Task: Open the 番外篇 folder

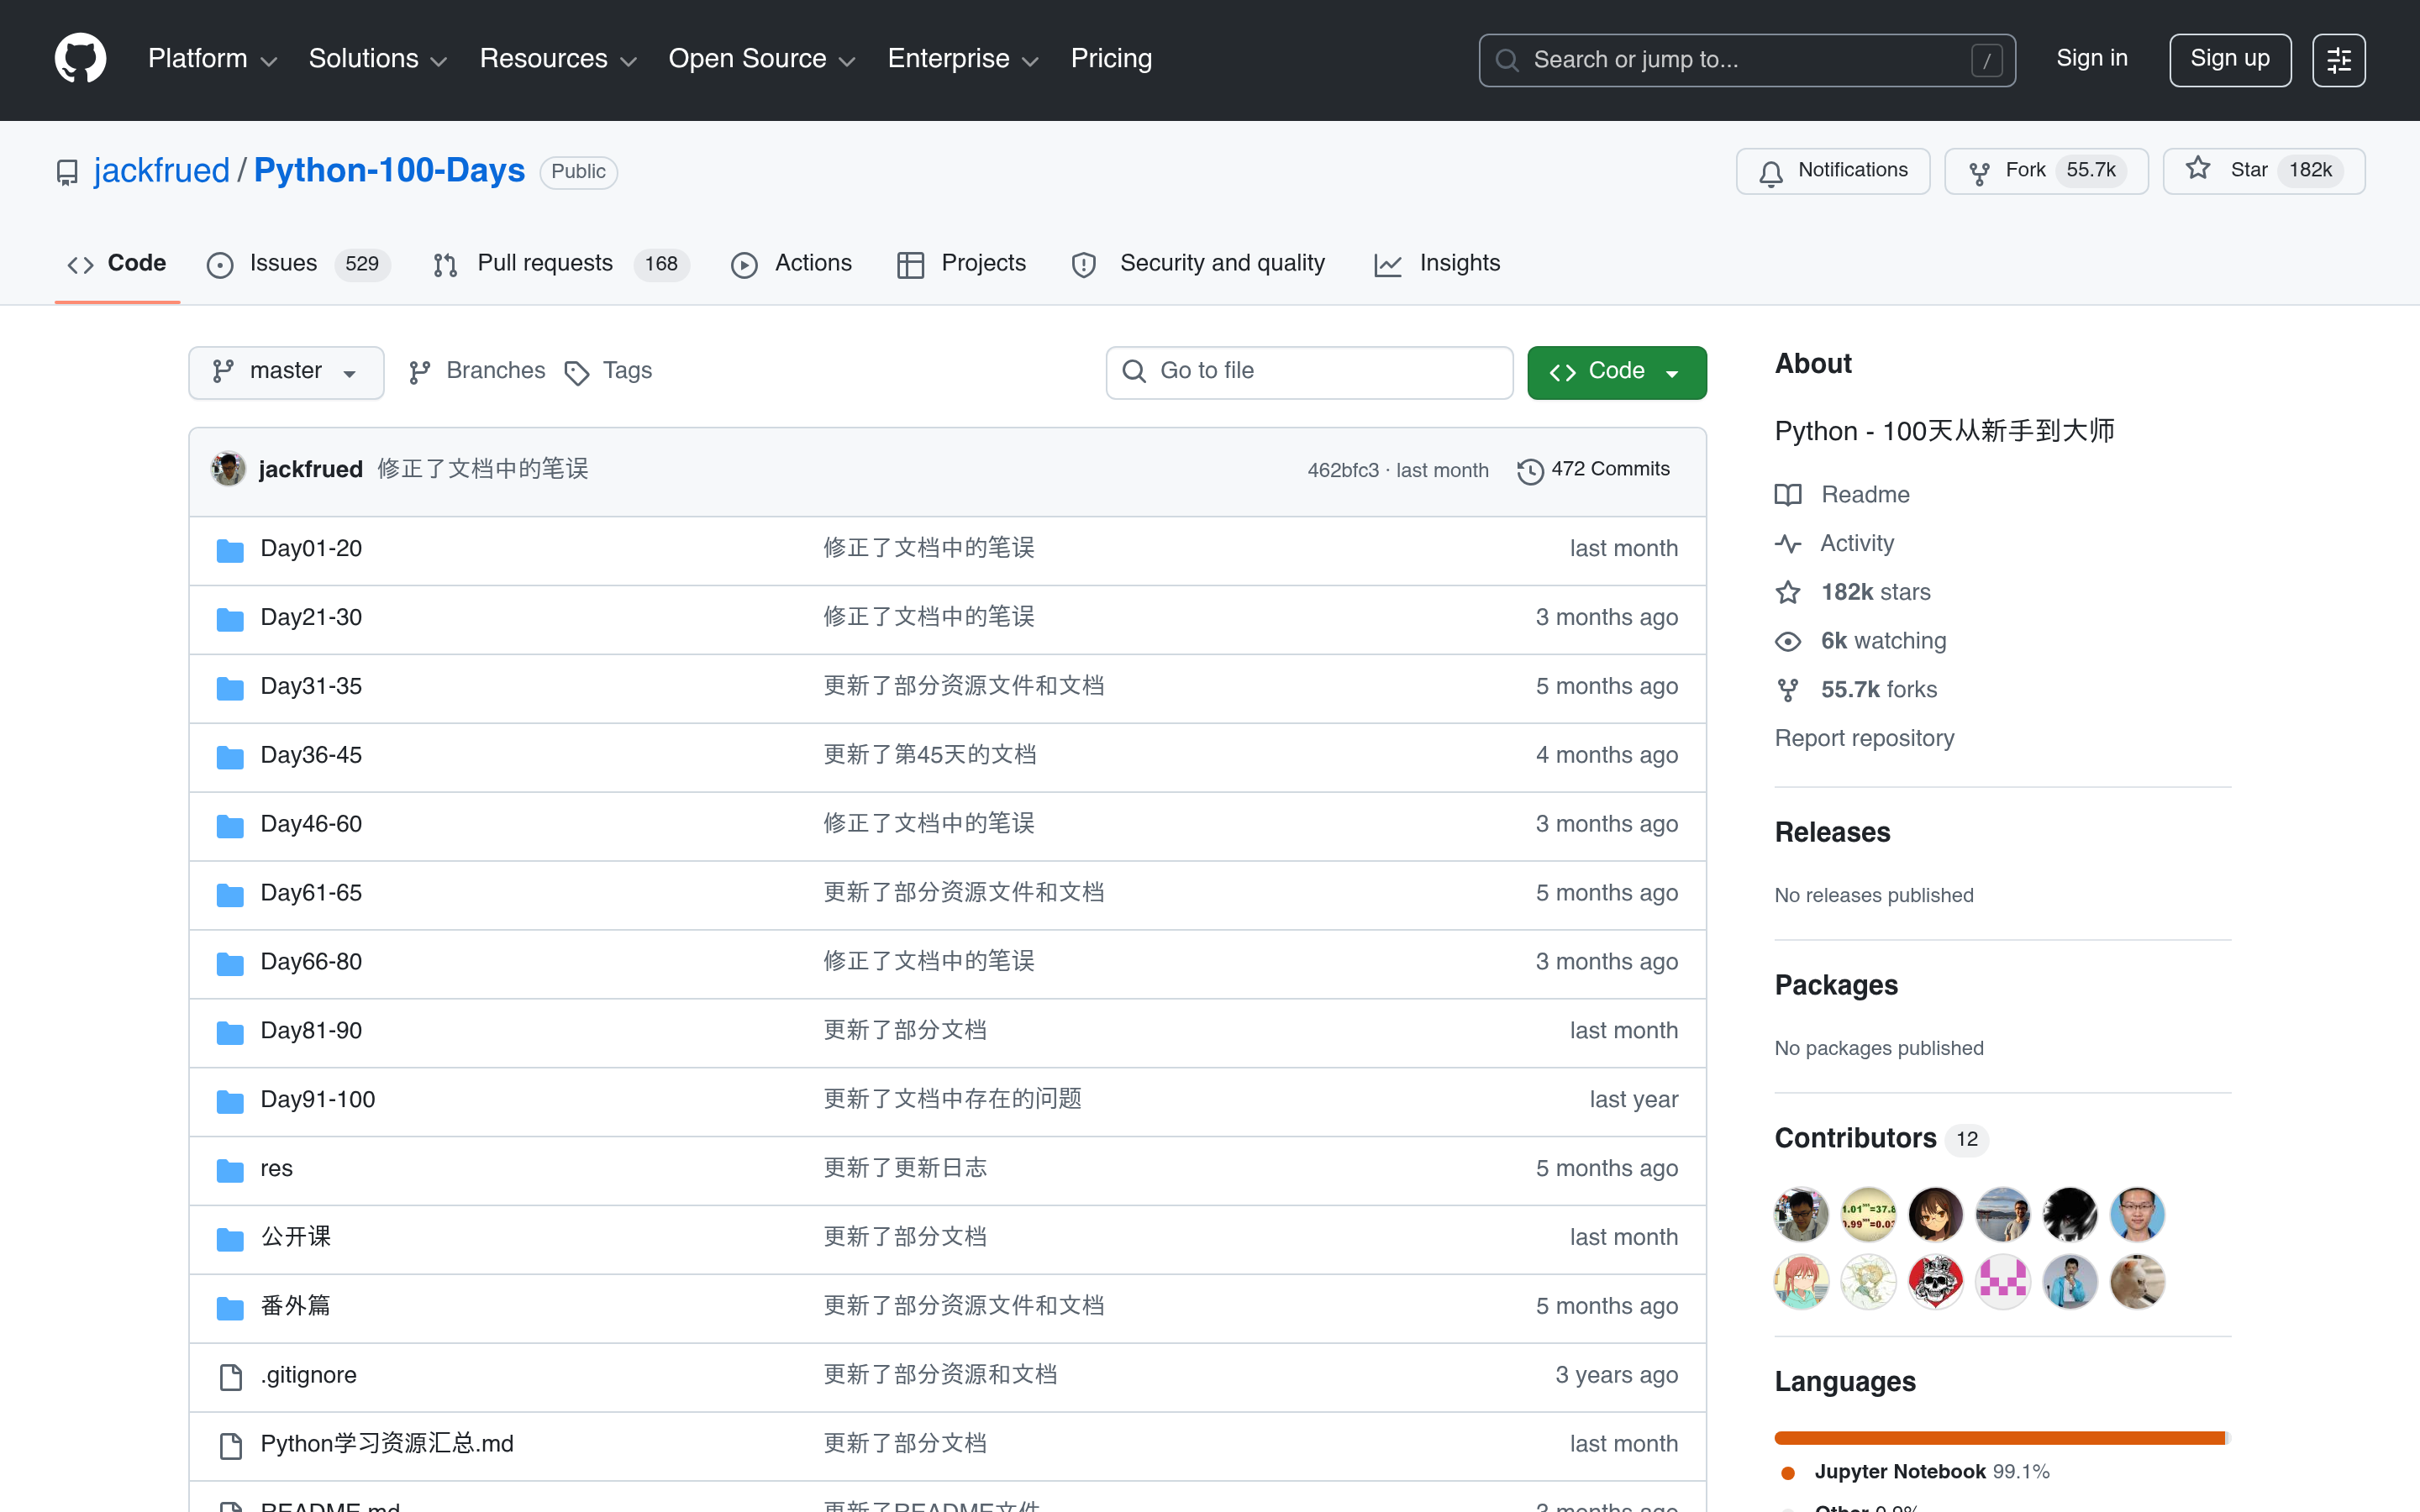Action: 296,1307
